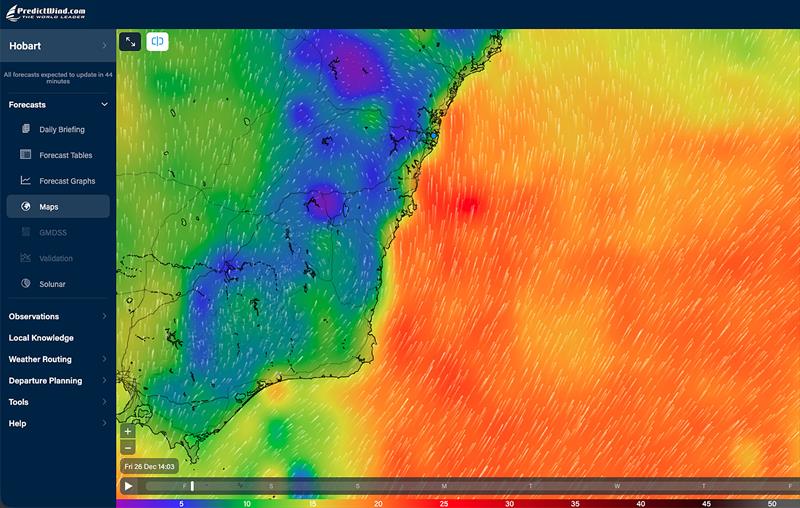This screenshot has height=508, width=800.
Task: Open Forecast Graphs
Action: (x=67, y=181)
